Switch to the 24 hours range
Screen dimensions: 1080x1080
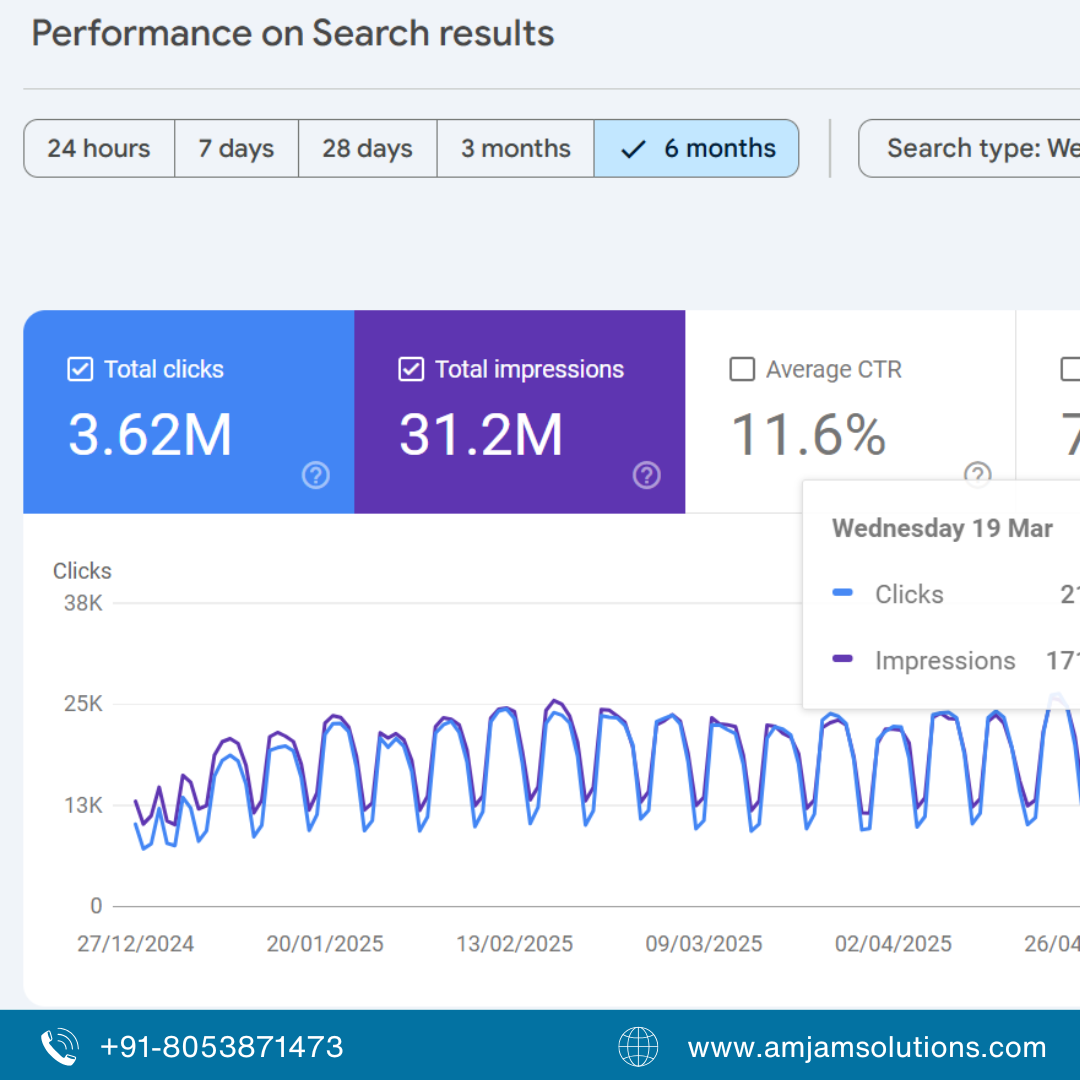coord(99,149)
